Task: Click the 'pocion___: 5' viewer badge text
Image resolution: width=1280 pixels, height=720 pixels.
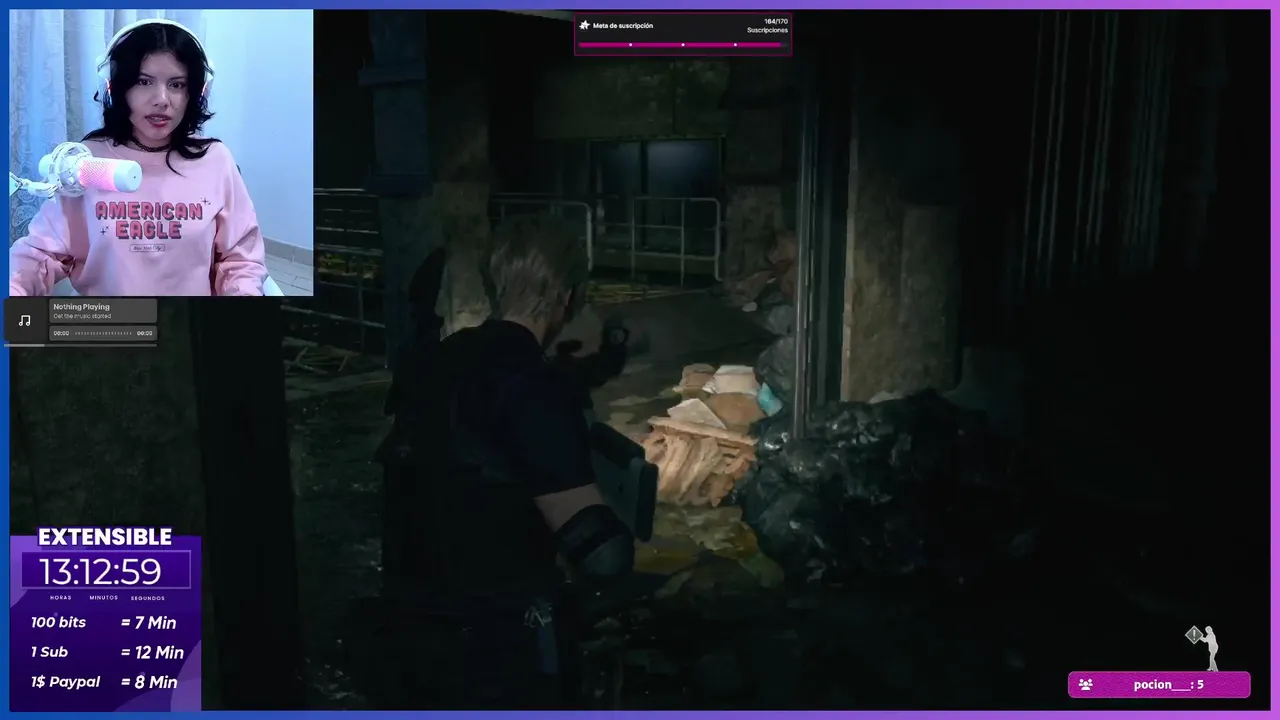Action: pos(1168,685)
